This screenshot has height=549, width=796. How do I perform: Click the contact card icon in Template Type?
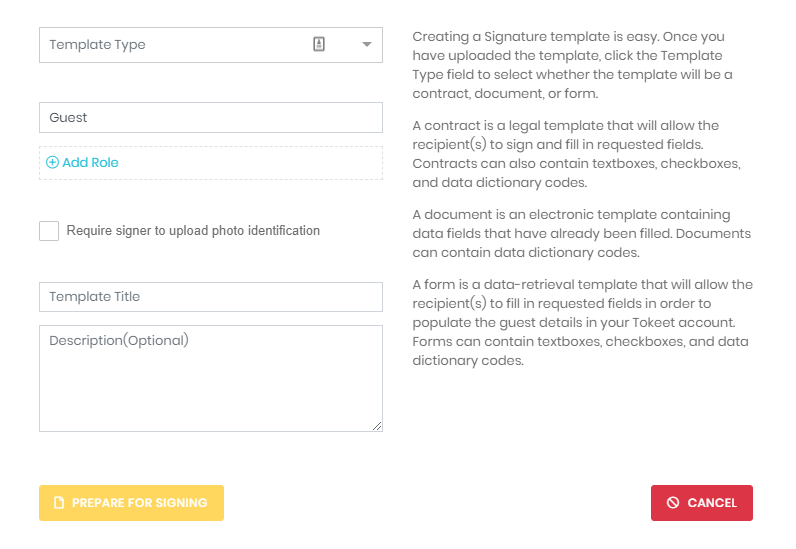tap(319, 44)
